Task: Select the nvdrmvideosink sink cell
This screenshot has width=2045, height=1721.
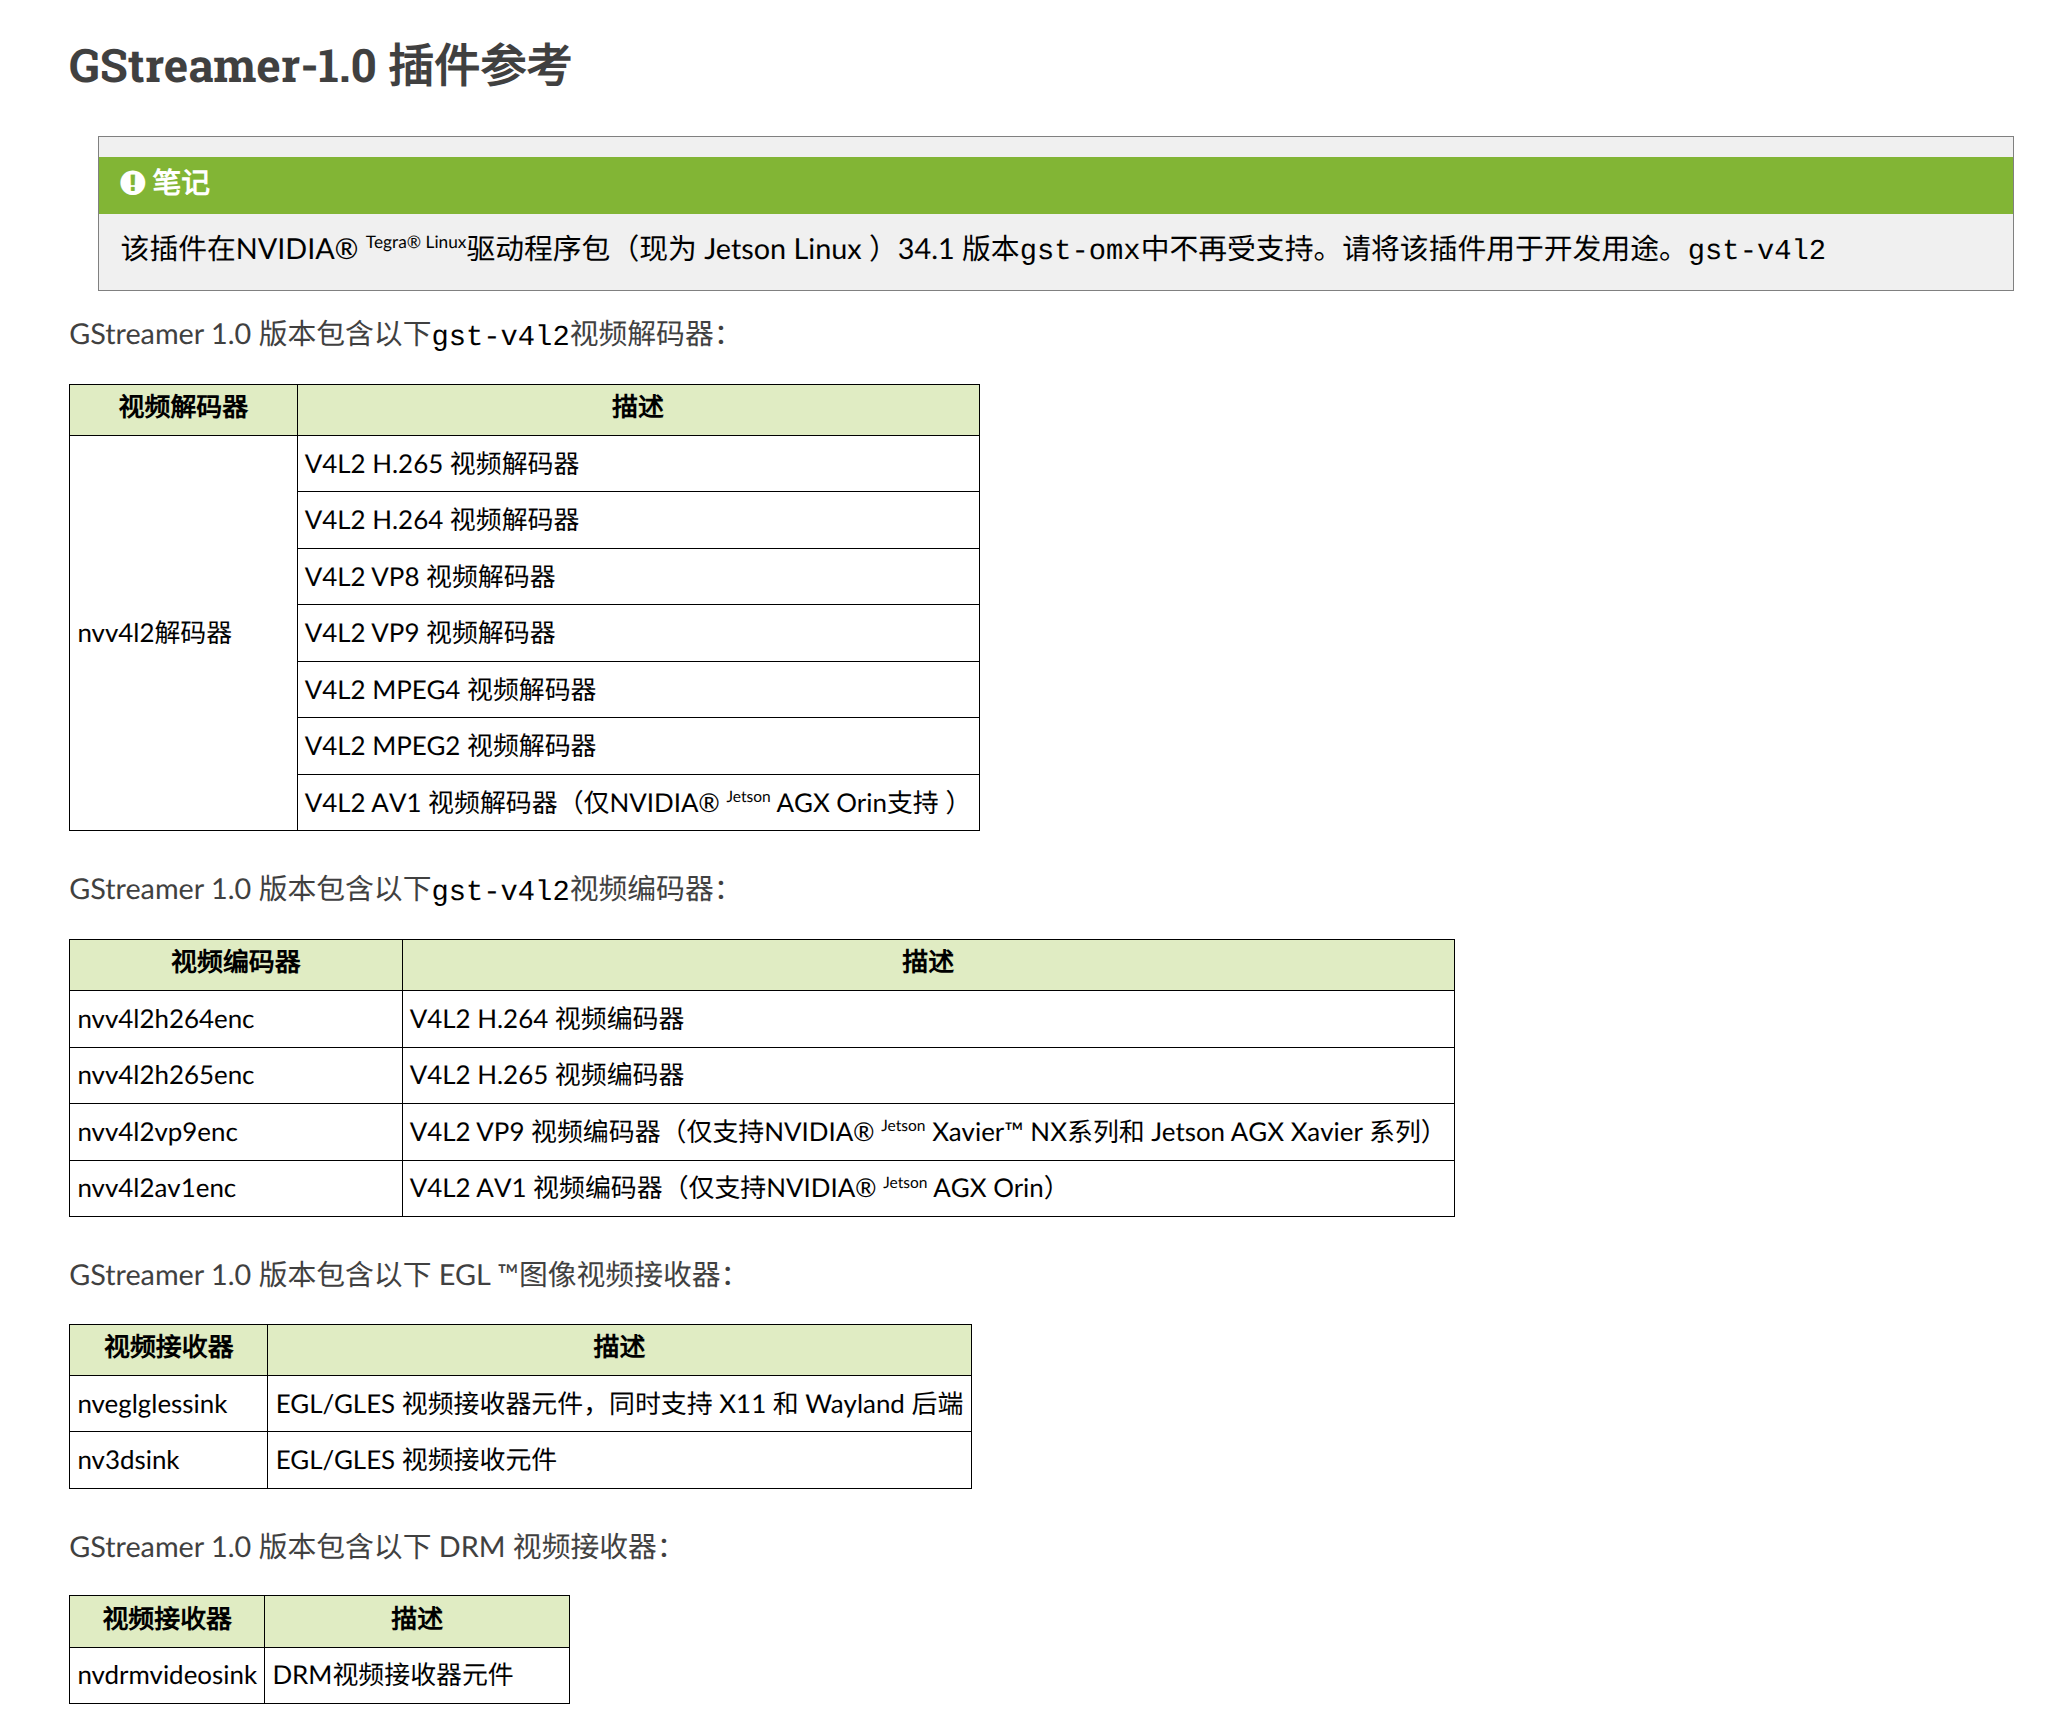Action: point(167,1675)
